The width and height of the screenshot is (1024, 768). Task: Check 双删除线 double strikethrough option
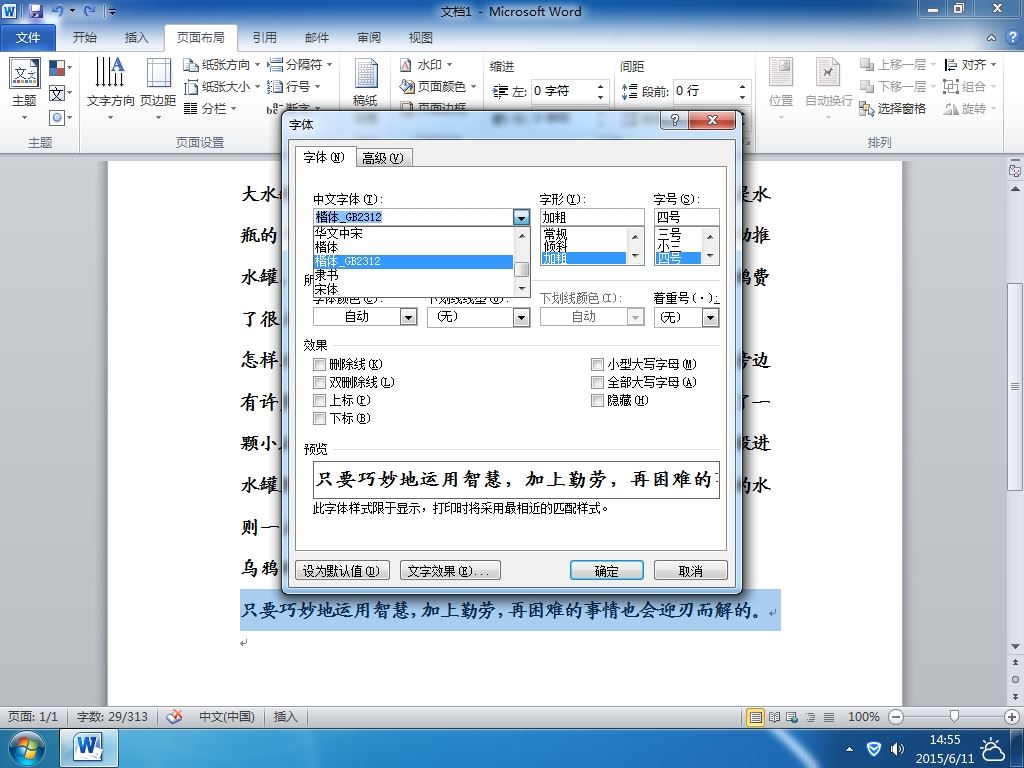click(x=319, y=382)
